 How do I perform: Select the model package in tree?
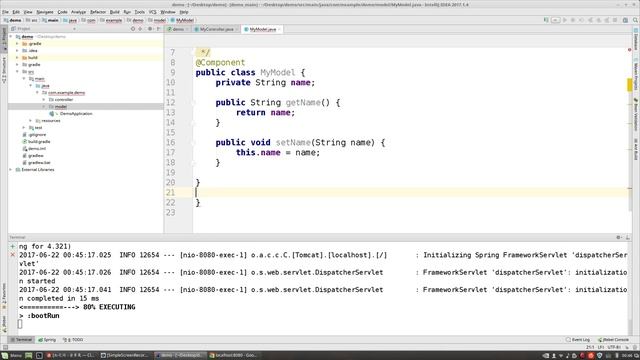click(60, 107)
